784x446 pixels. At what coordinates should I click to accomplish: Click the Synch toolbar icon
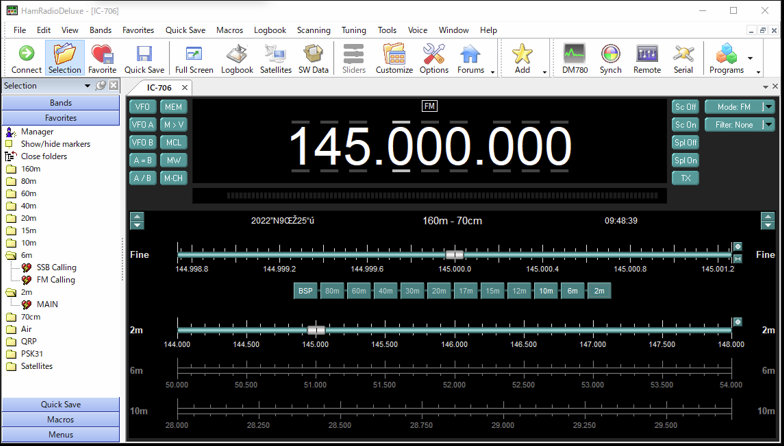[x=610, y=58]
